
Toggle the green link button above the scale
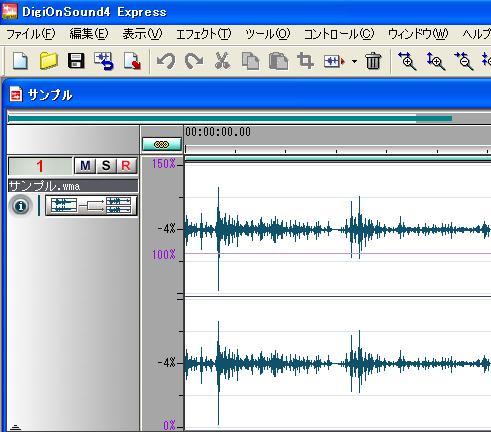click(162, 145)
